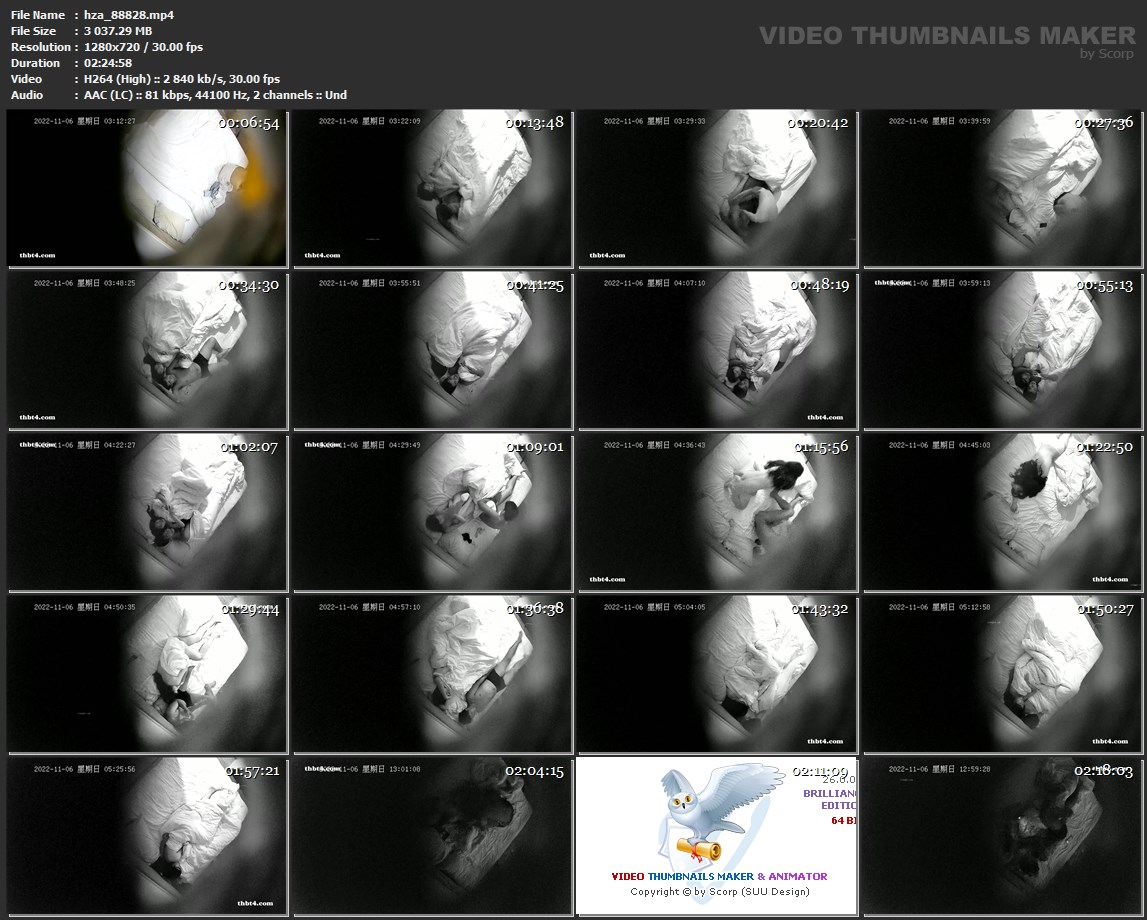The height and width of the screenshot is (920, 1147).
Task: Select the thumbnail stamped 01:02:07
Action: [x=147, y=512]
